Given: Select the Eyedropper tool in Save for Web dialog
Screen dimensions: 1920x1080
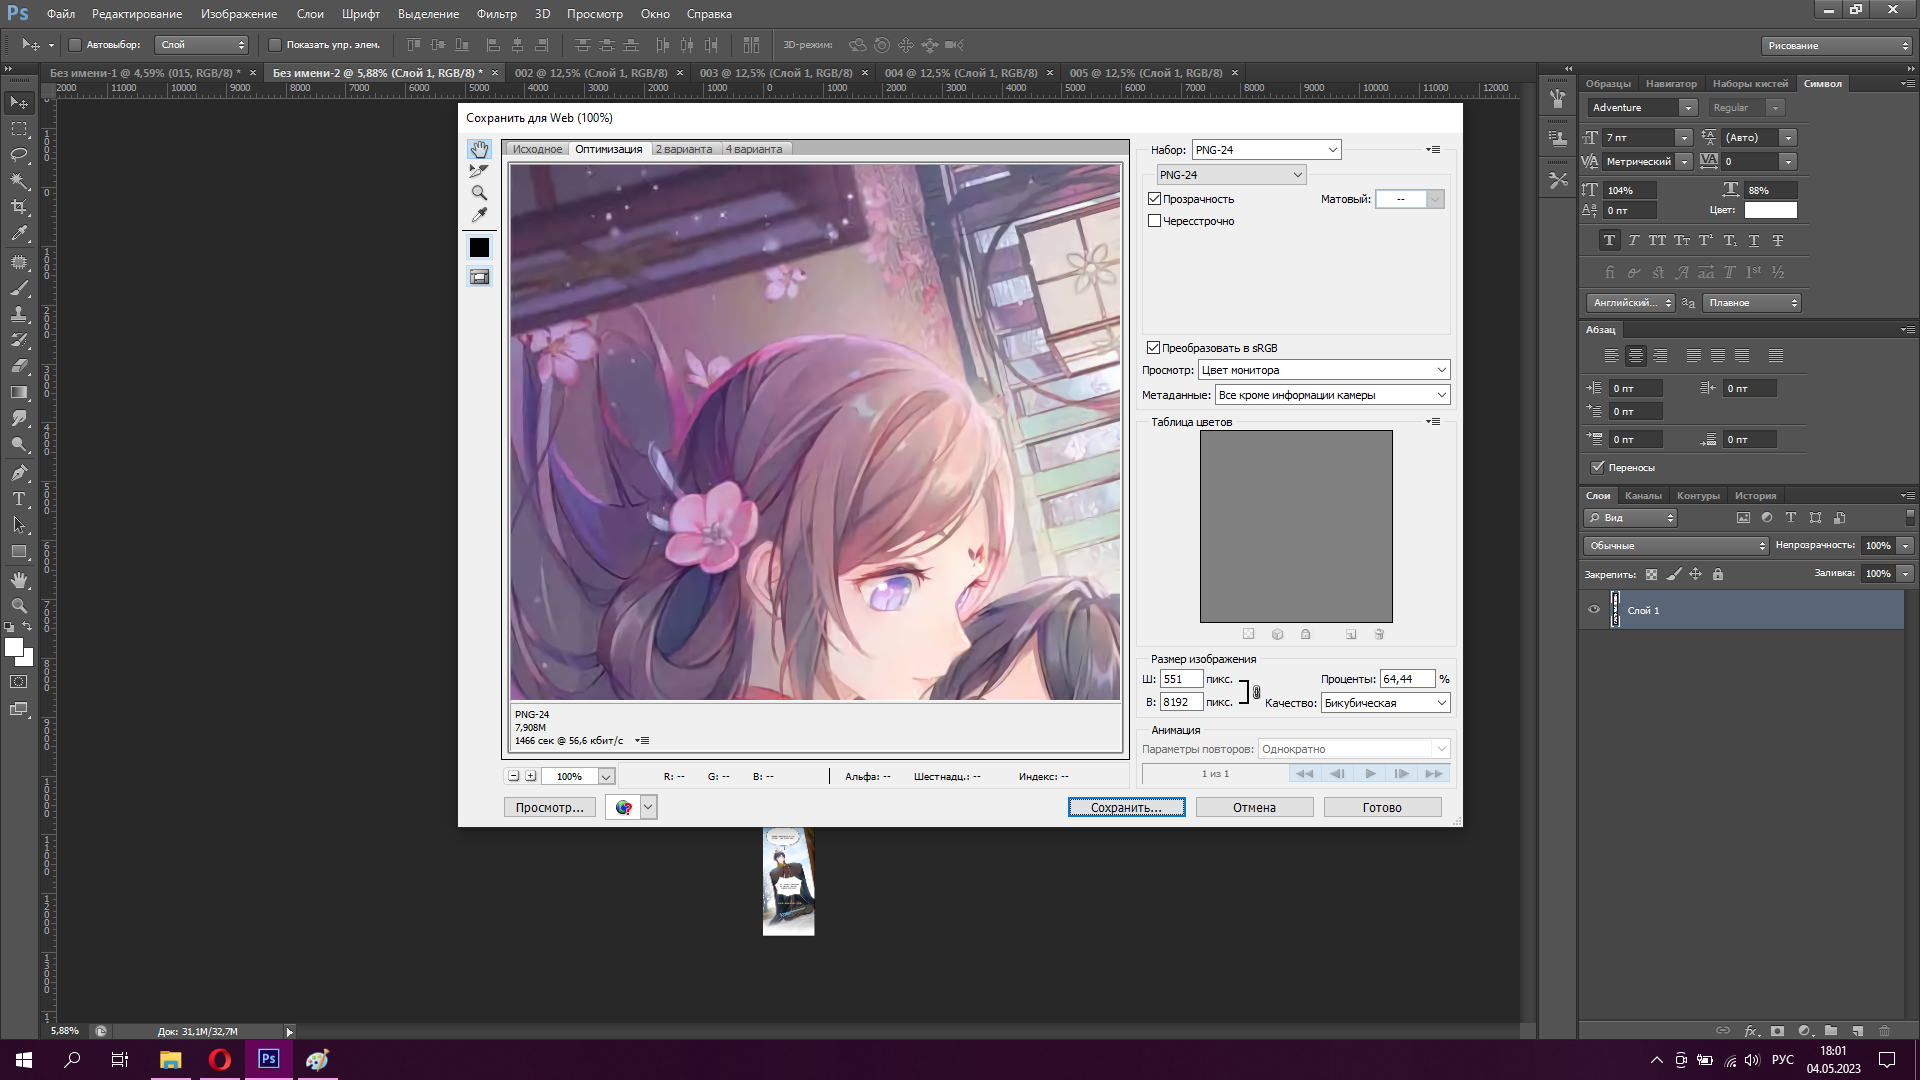Looking at the screenshot, I should coord(479,215).
